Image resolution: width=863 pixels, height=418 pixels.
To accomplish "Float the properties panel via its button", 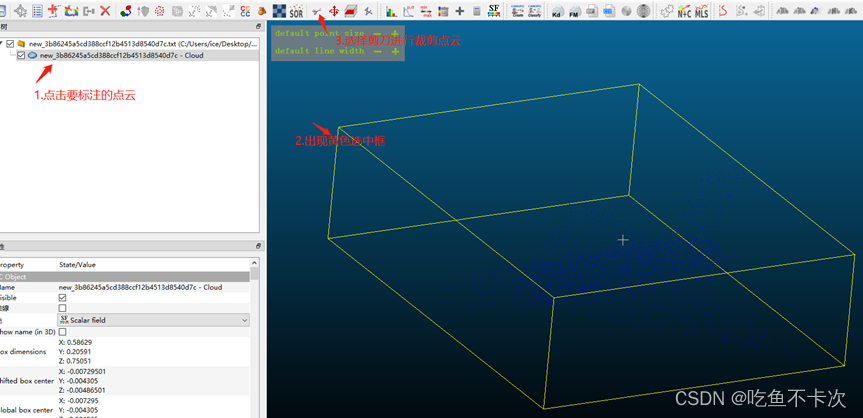I will (258, 246).
